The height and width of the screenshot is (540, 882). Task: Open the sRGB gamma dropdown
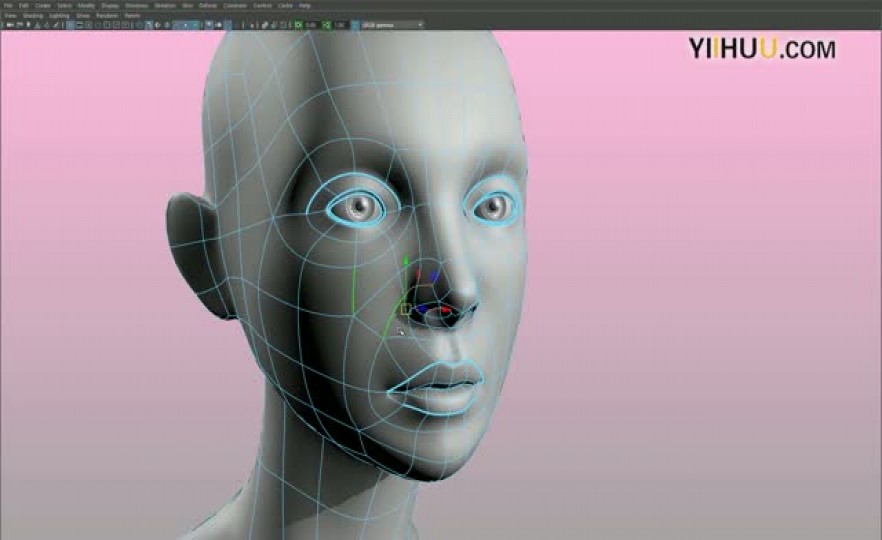[393, 25]
